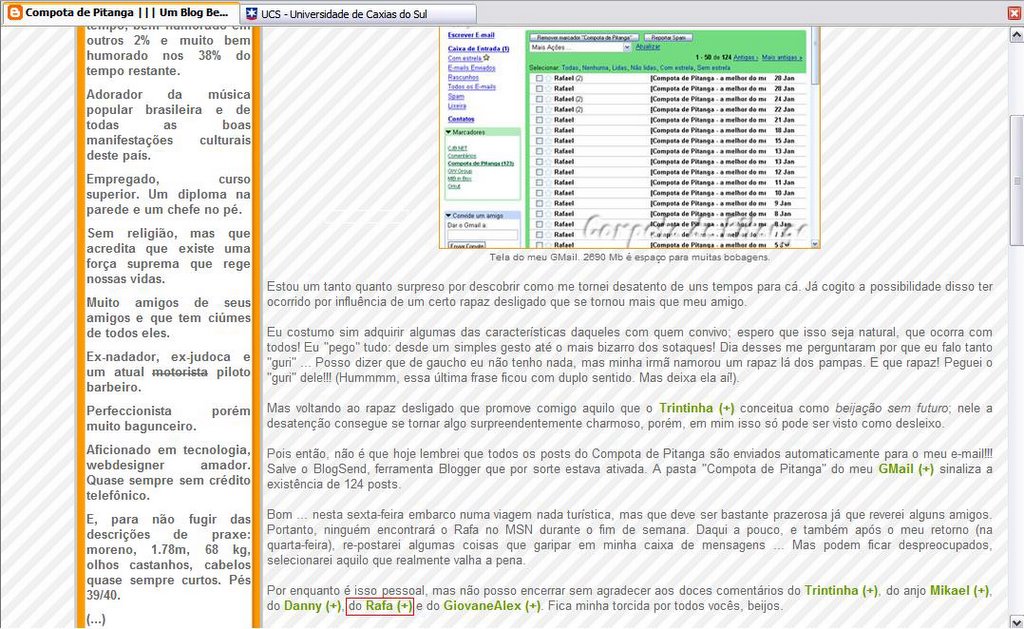Click the Blogger favicon on the first tab
Viewport: 1024px width, 629px height.
click(x=14, y=12)
